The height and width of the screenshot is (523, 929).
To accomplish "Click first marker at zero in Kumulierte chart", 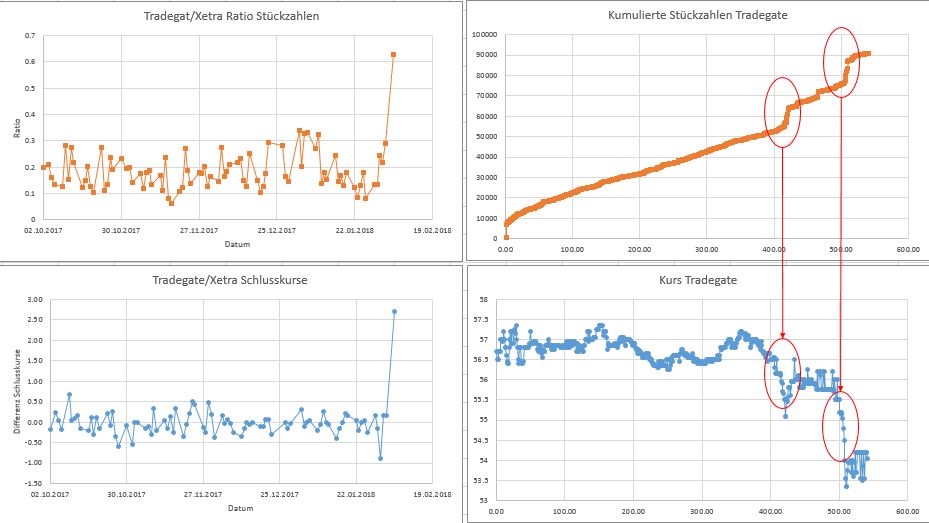I will pyautogui.click(x=506, y=238).
